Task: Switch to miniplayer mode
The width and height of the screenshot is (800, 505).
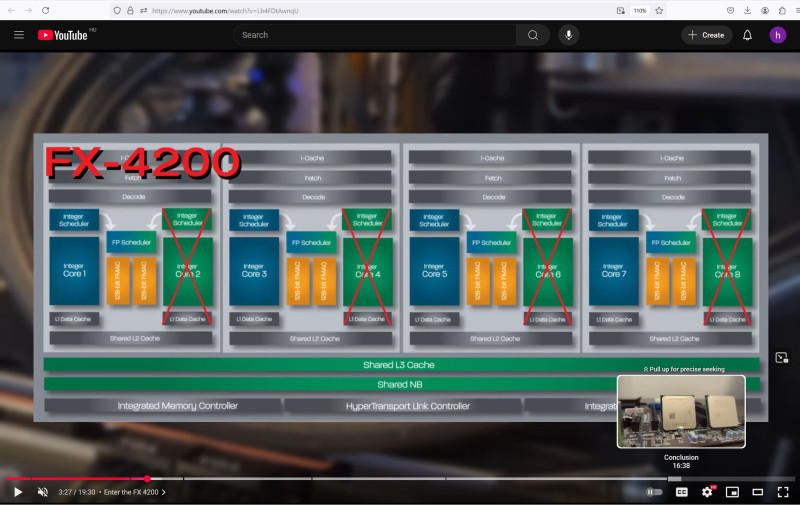Action: [732, 492]
